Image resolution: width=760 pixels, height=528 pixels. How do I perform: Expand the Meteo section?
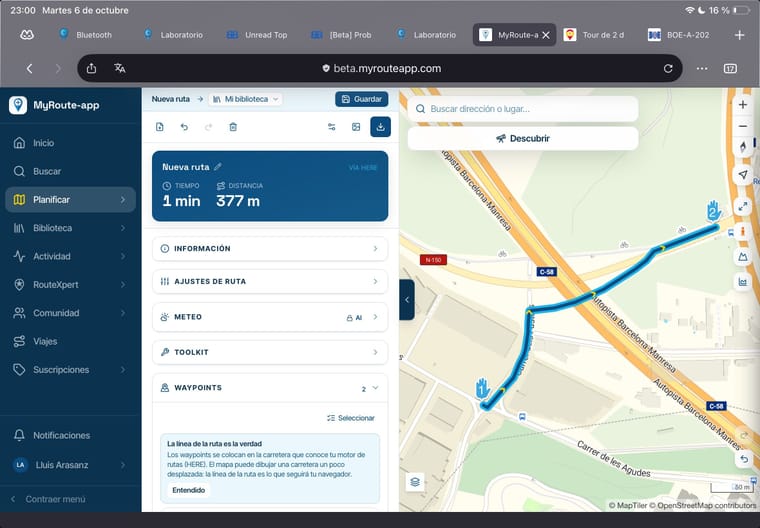pyautogui.click(x=270, y=317)
